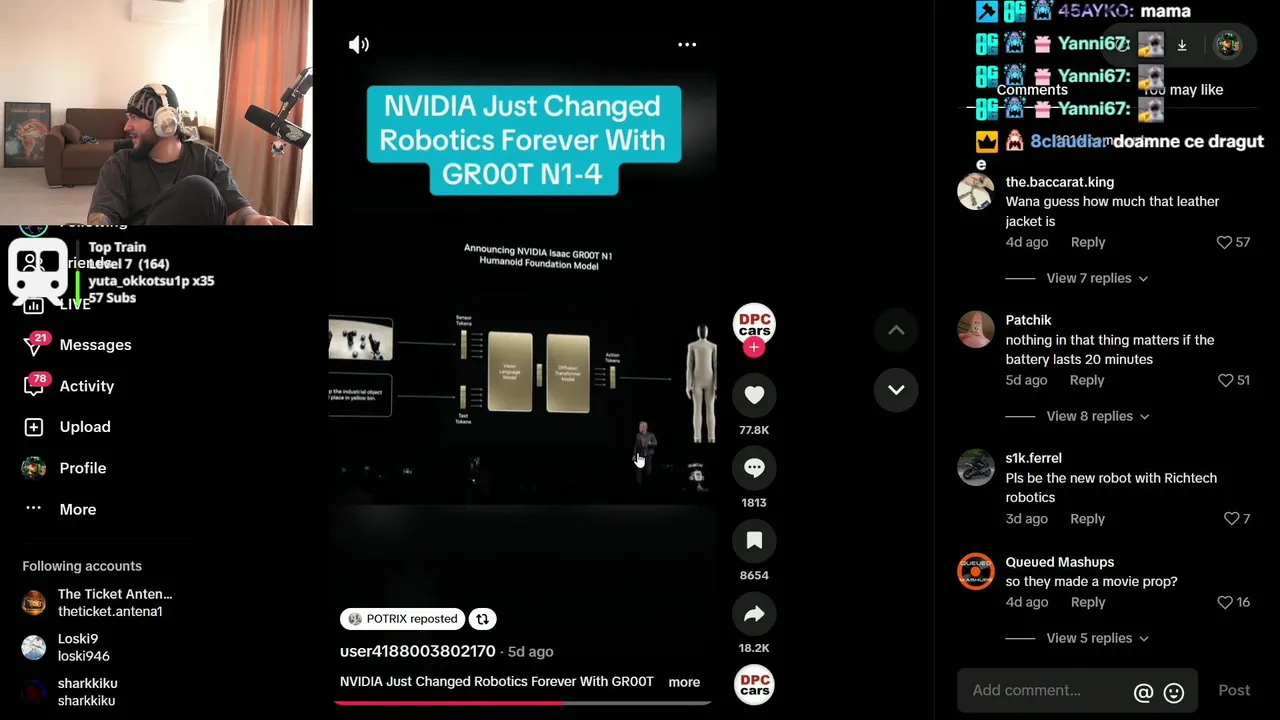Click the.baccarat.king username
Image resolution: width=1280 pixels, height=720 pixels.
(x=1059, y=182)
